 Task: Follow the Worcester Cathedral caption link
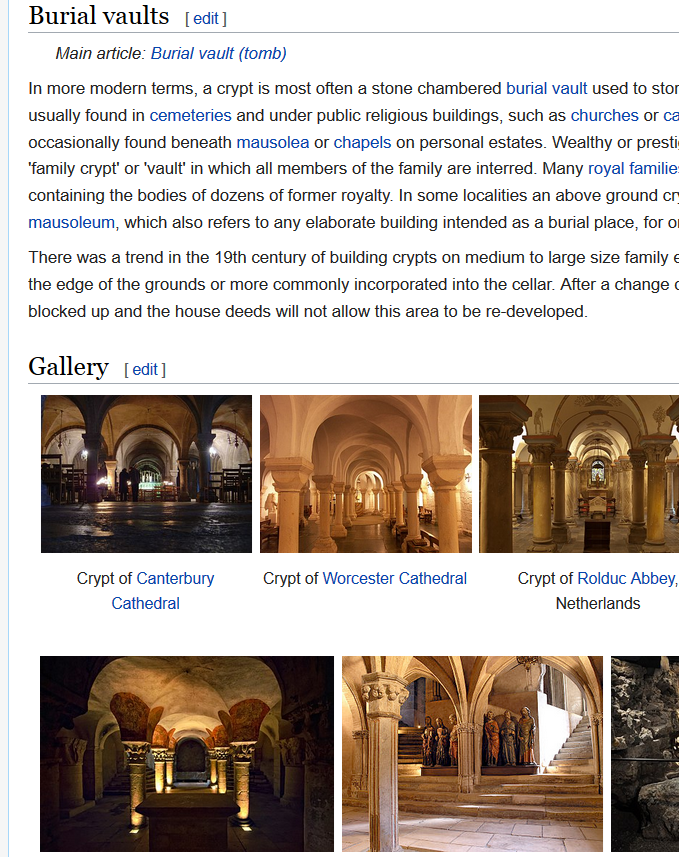(394, 578)
